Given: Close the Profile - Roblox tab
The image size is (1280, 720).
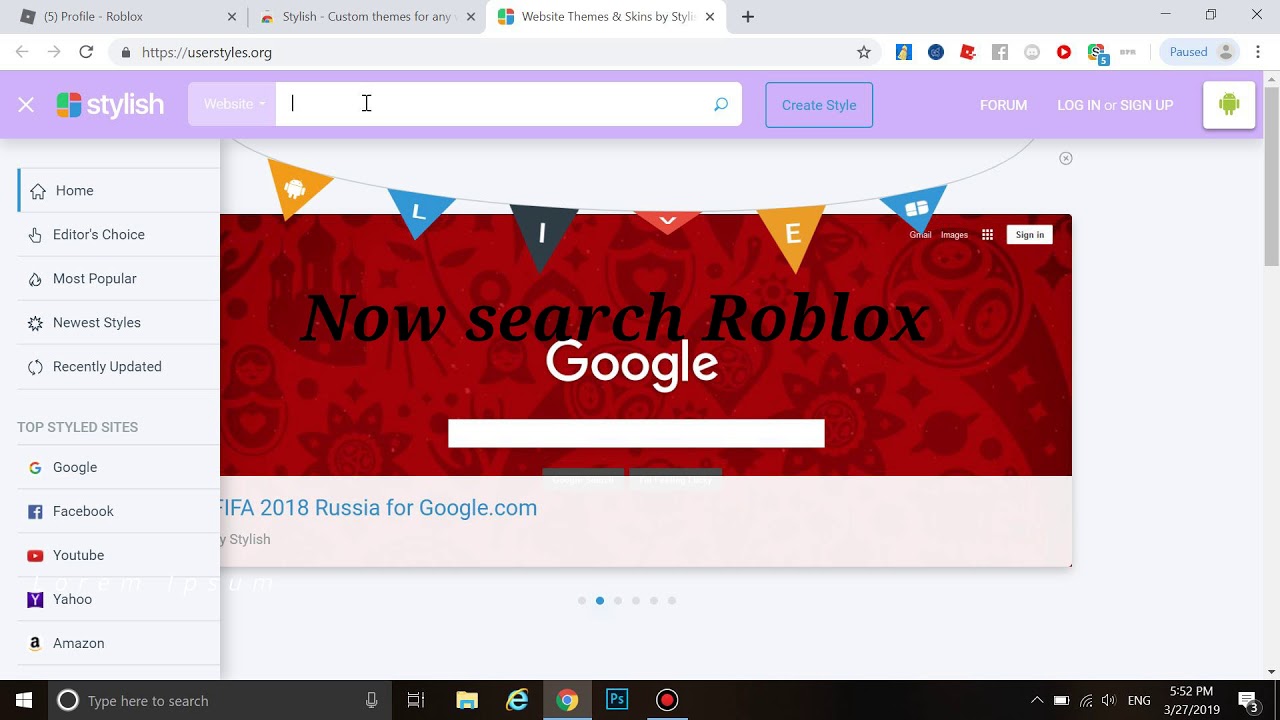Looking at the screenshot, I should [232, 17].
